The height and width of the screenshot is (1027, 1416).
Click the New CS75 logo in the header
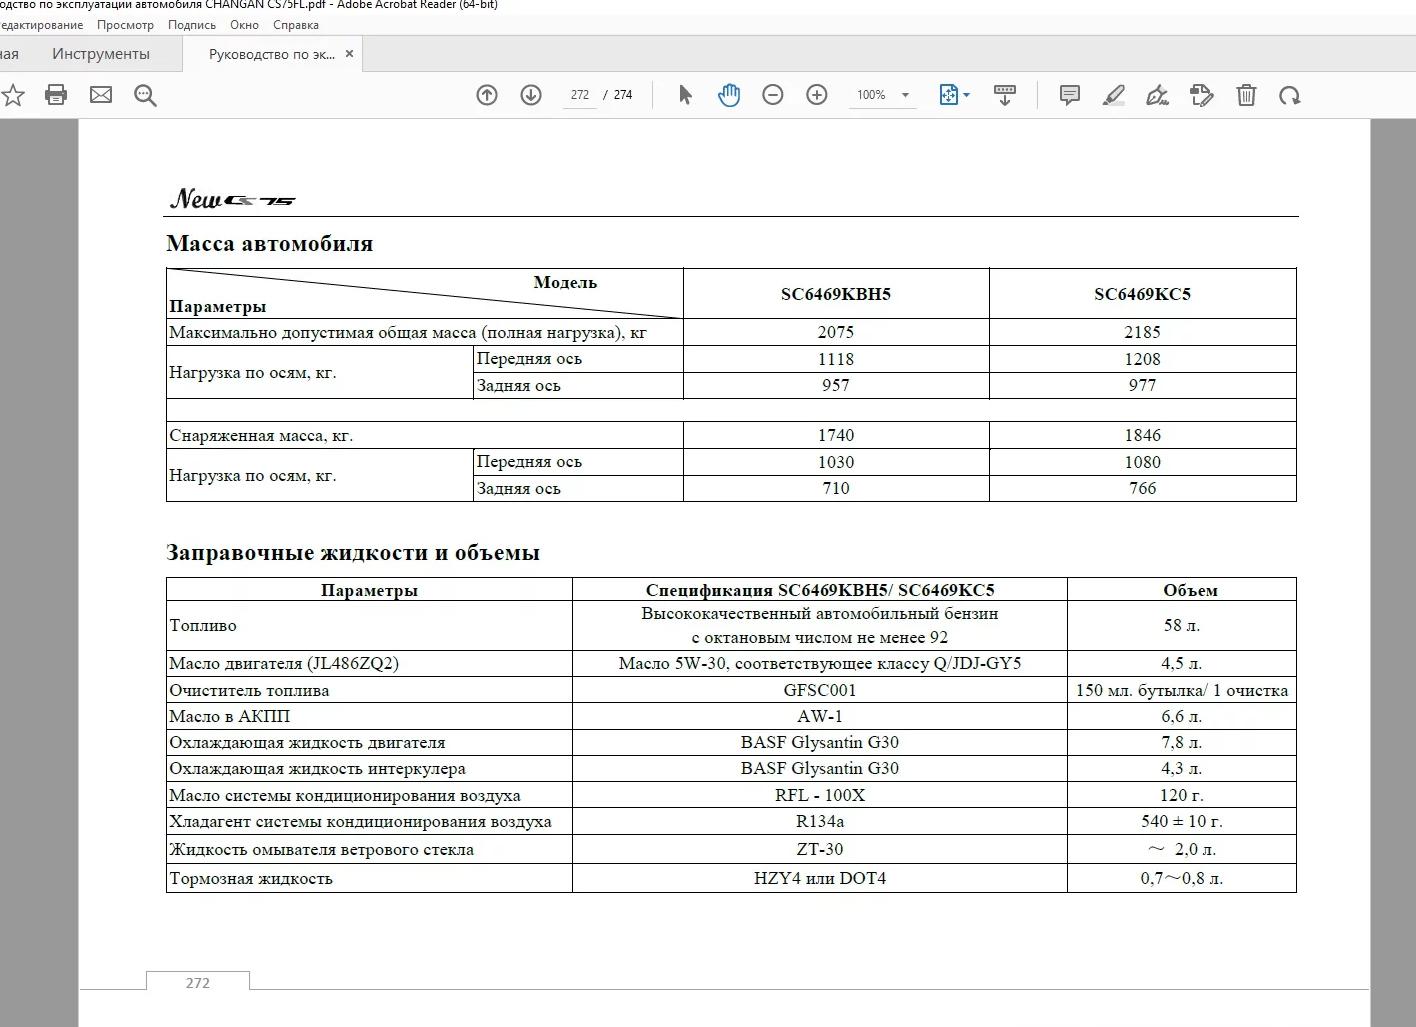[x=232, y=198]
